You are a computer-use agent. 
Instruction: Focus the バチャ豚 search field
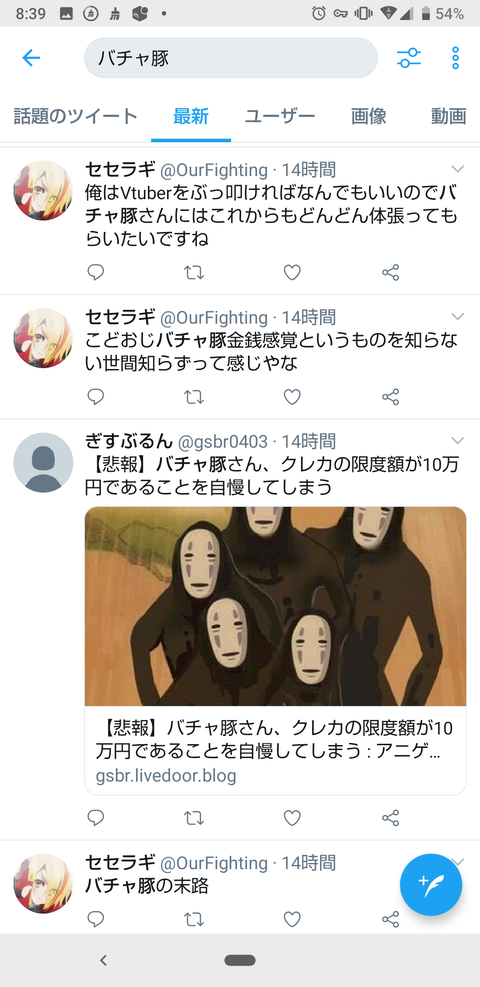tap(231, 58)
